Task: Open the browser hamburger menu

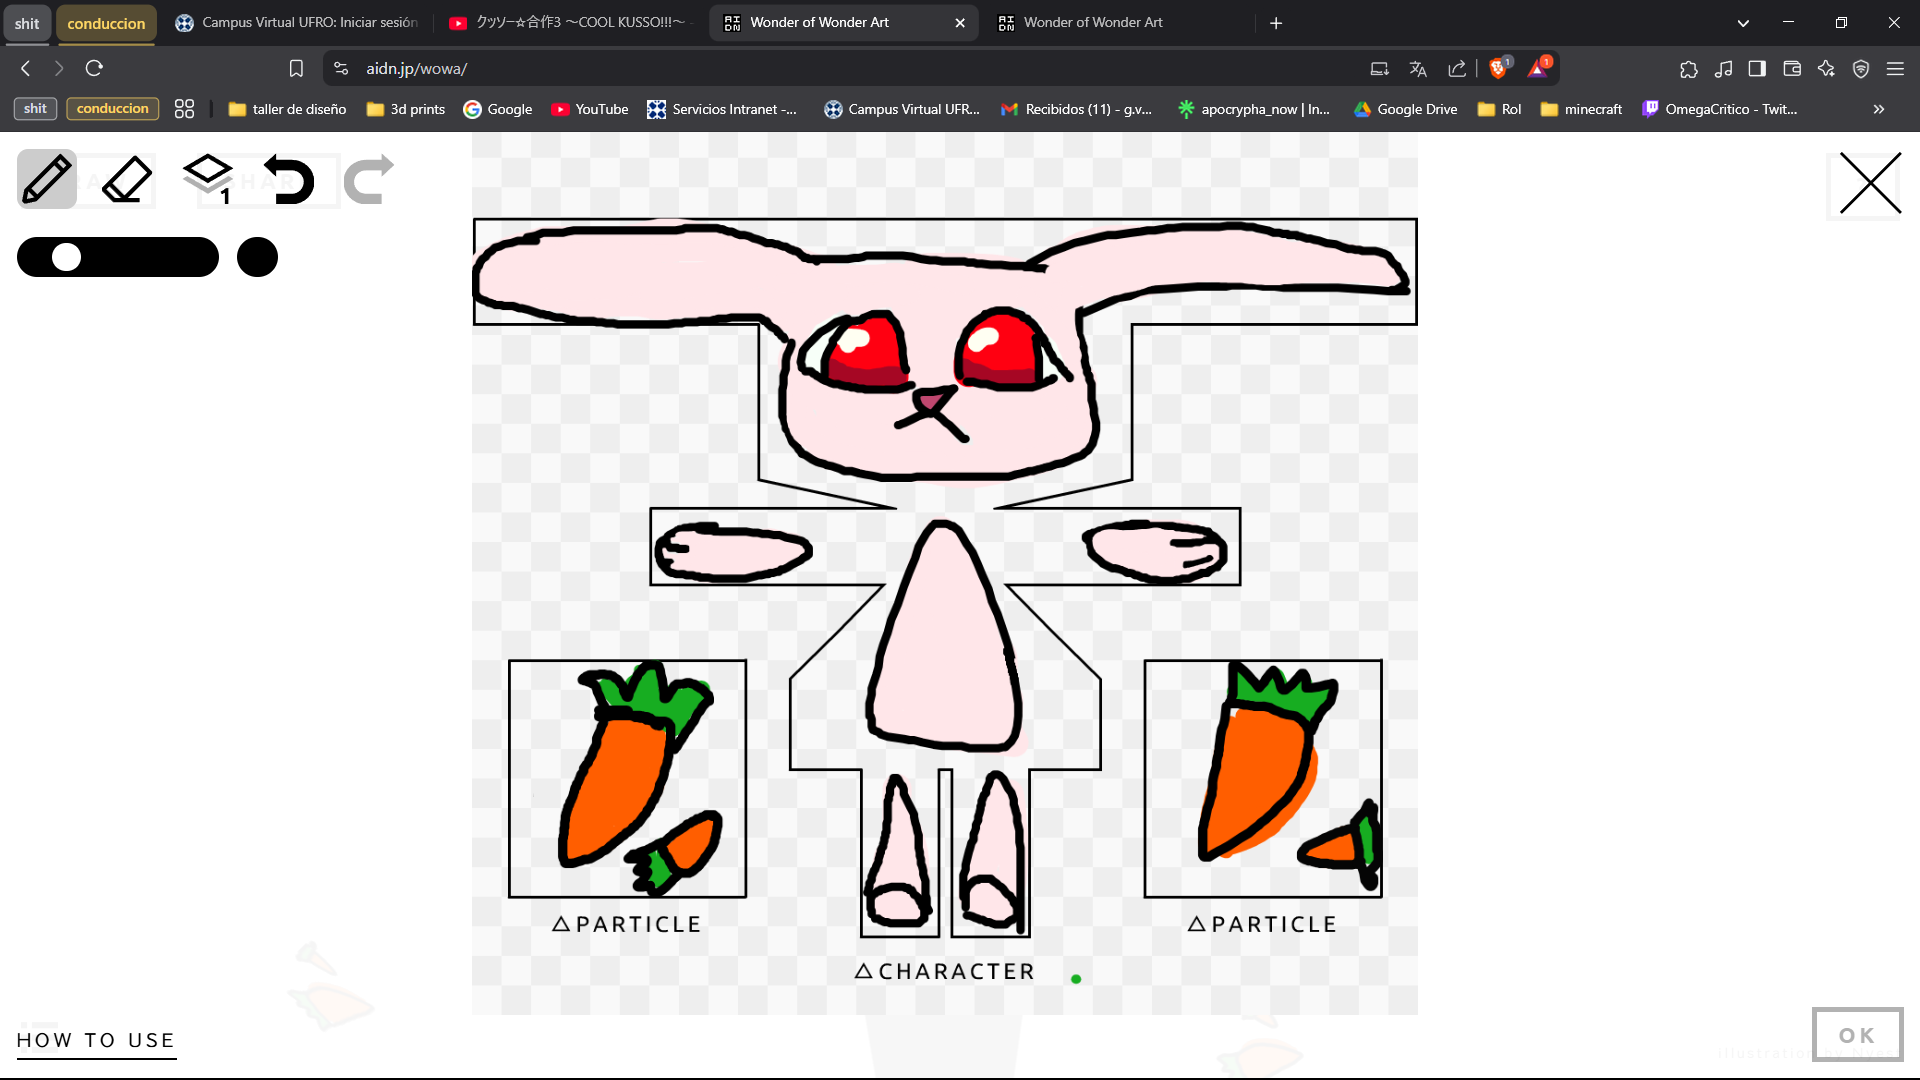Action: (1896, 68)
